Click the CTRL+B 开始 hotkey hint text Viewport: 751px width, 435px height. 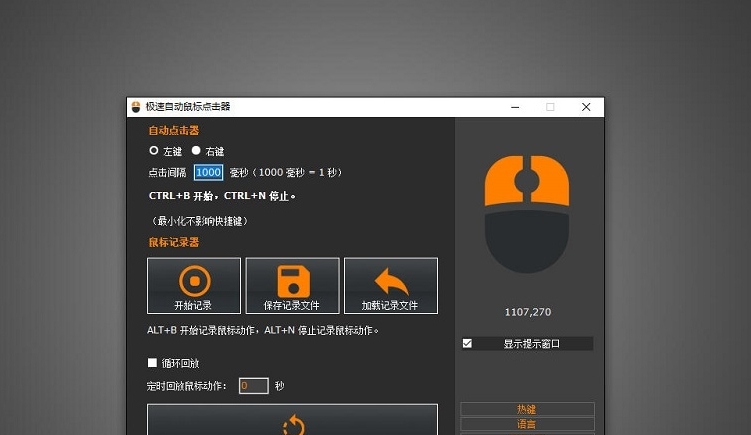(x=222, y=196)
